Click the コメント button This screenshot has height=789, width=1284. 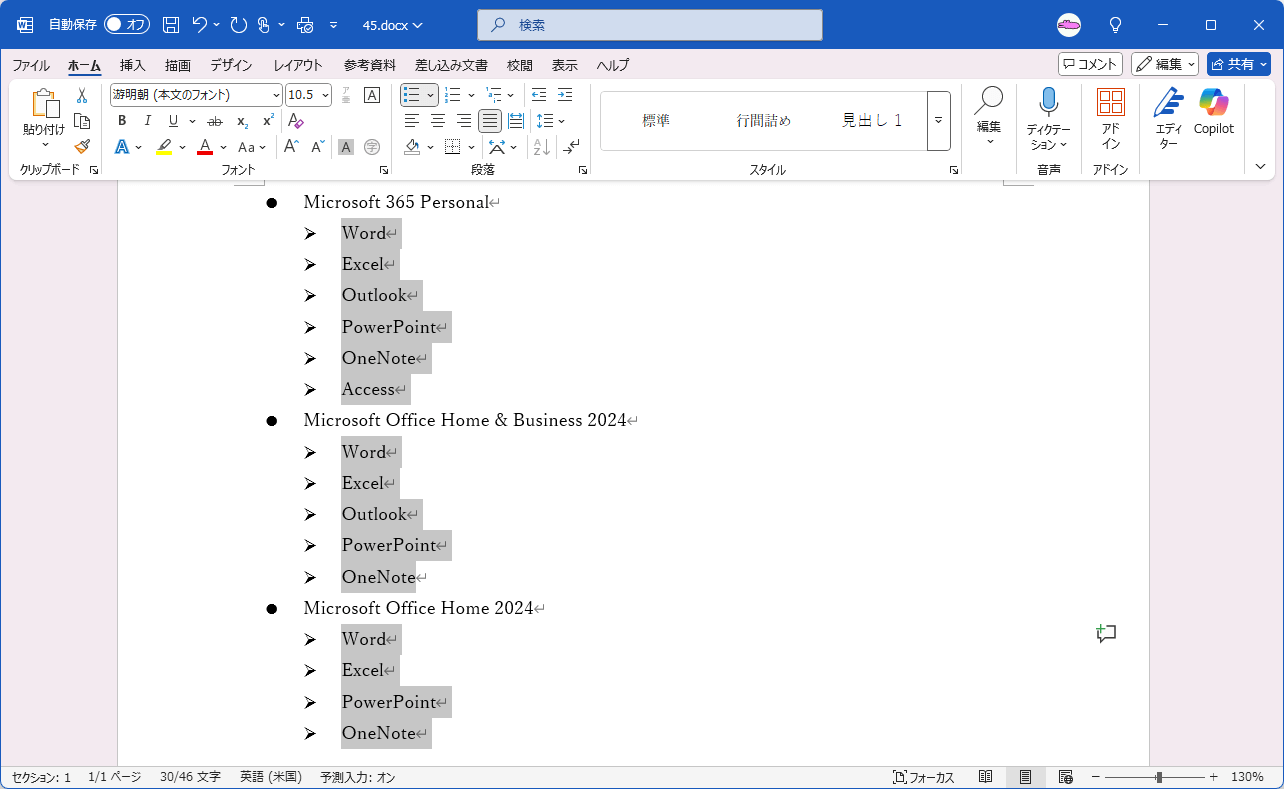(1090, 64)
